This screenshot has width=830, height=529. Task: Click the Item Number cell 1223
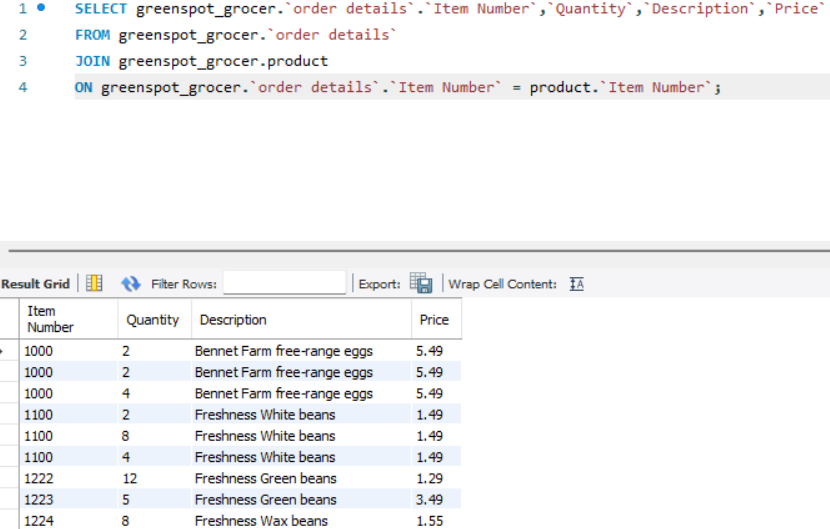68,499
